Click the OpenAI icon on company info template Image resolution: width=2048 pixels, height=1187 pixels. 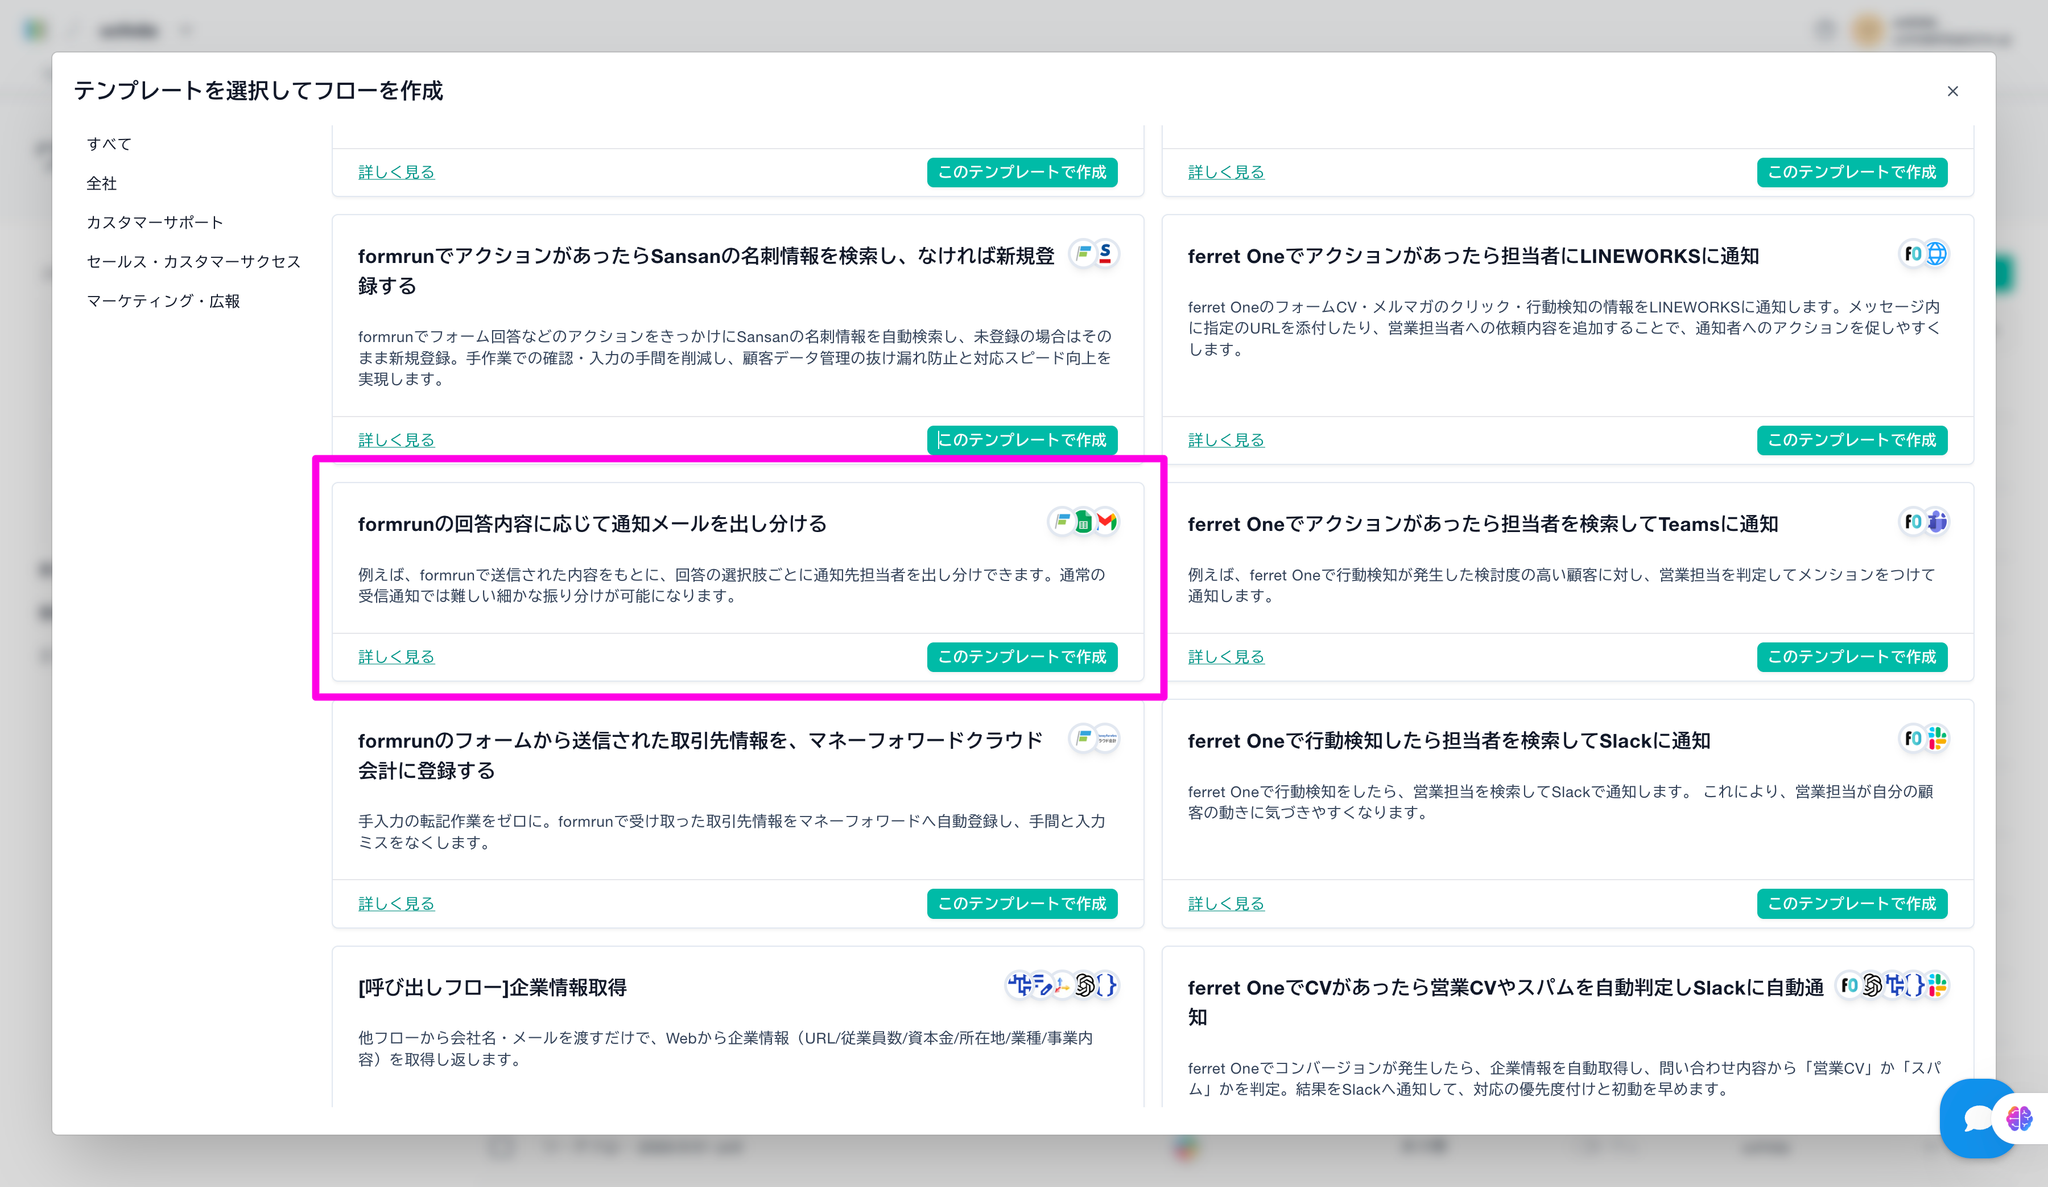pyautogui.click(x=1084, y=986)
